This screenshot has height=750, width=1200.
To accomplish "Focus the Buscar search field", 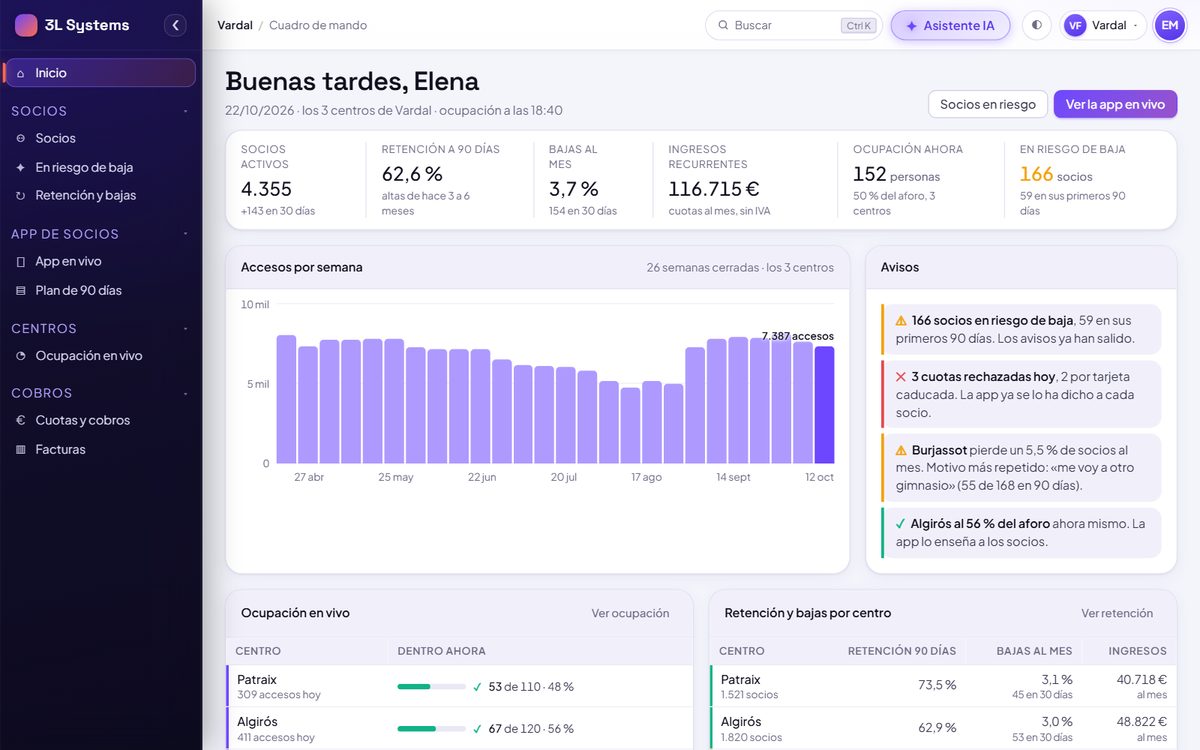I will tap(794, 25).
